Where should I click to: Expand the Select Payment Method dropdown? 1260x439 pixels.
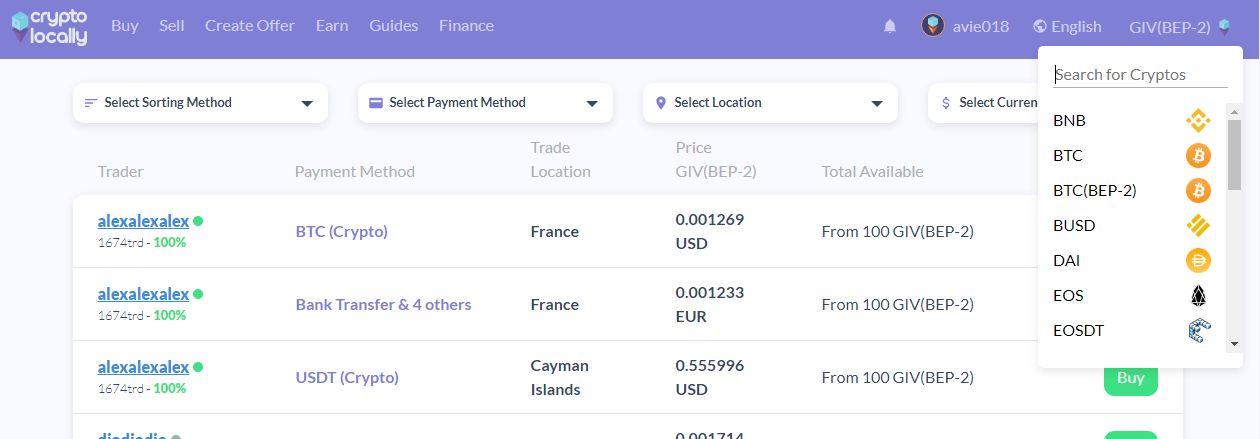click(x=485, y=103)
